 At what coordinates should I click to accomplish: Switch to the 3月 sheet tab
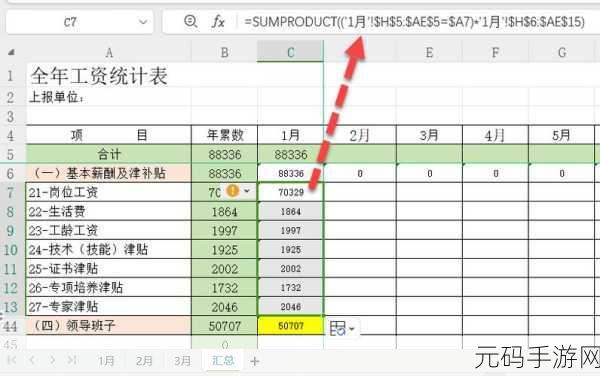point(182,361)
